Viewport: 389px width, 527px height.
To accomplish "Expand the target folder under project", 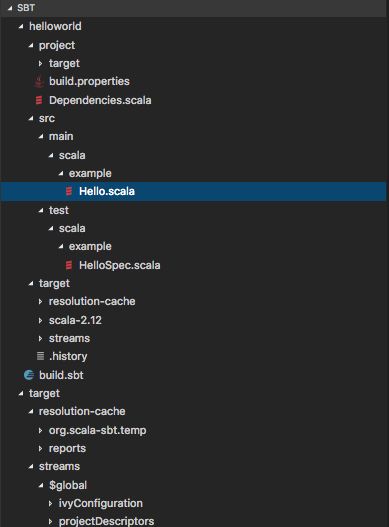I will pyautogui.click(x=41, y=63).
